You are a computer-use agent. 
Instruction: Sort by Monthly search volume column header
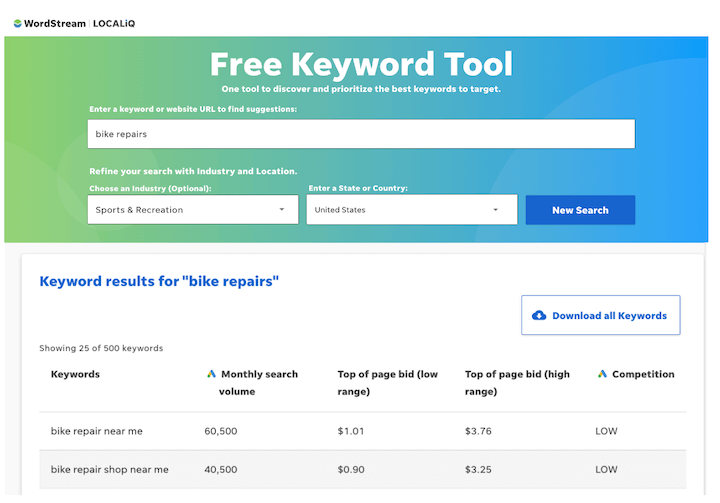coord(258,383)
